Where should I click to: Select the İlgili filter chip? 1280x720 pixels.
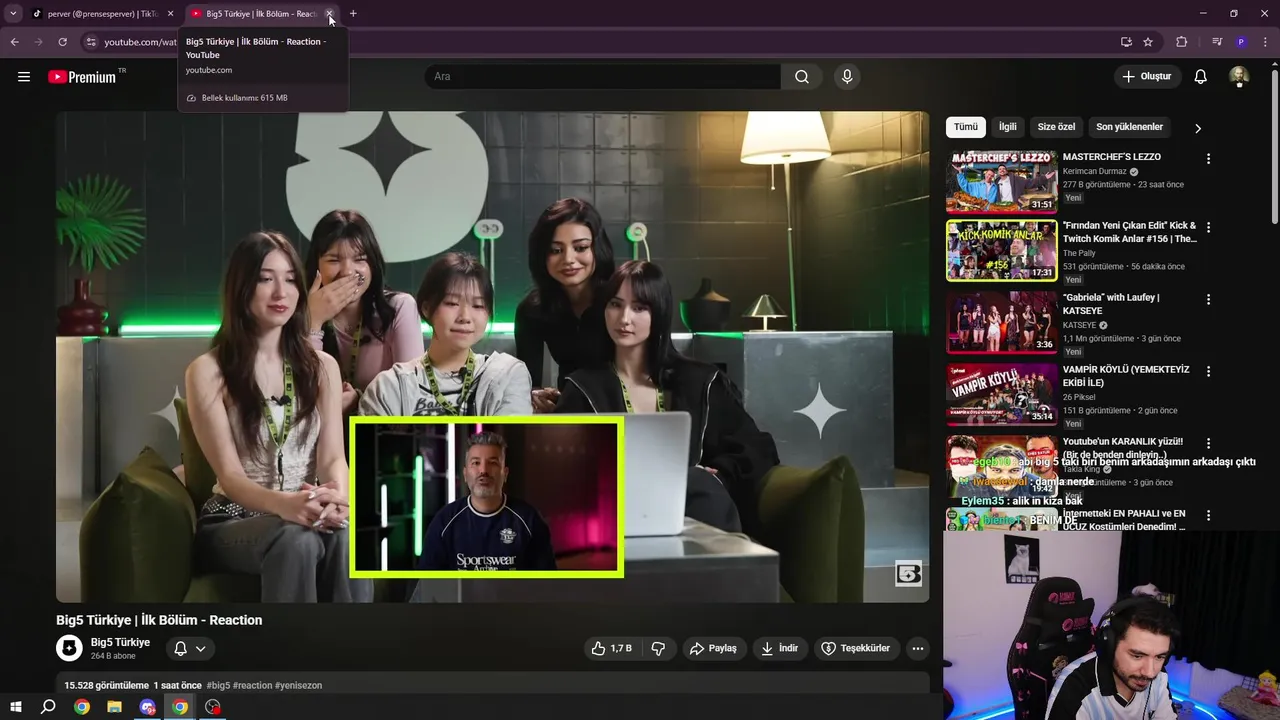coord(1007,127)
